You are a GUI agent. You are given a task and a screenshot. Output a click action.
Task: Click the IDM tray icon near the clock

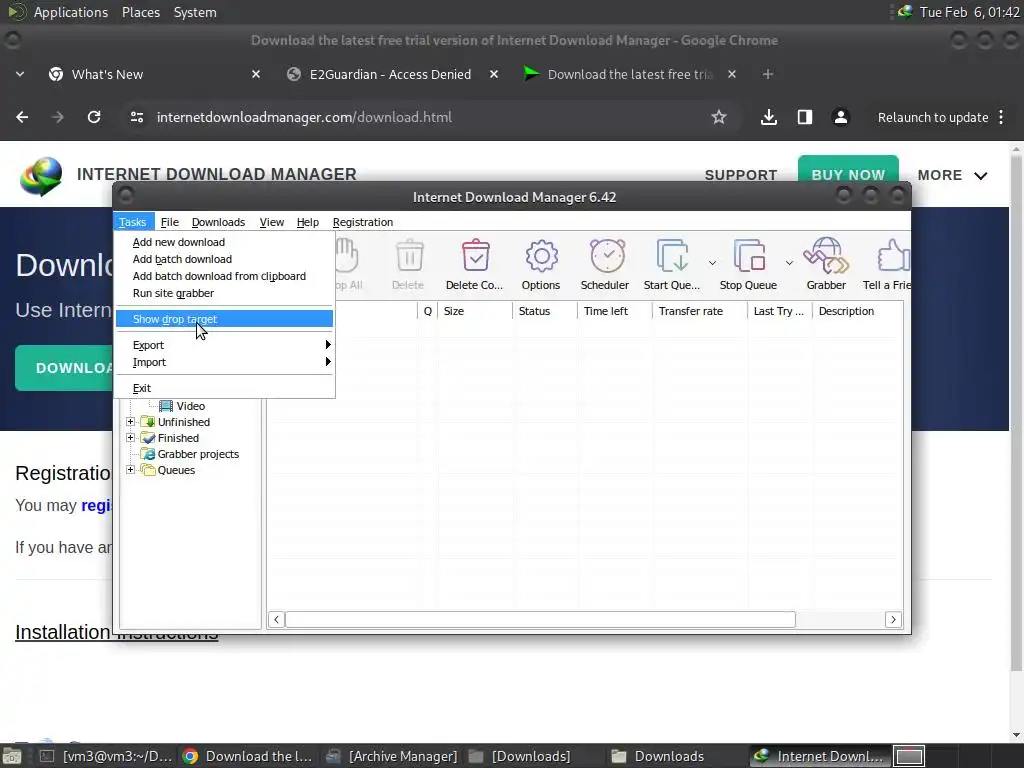click(x=905, y=12)
